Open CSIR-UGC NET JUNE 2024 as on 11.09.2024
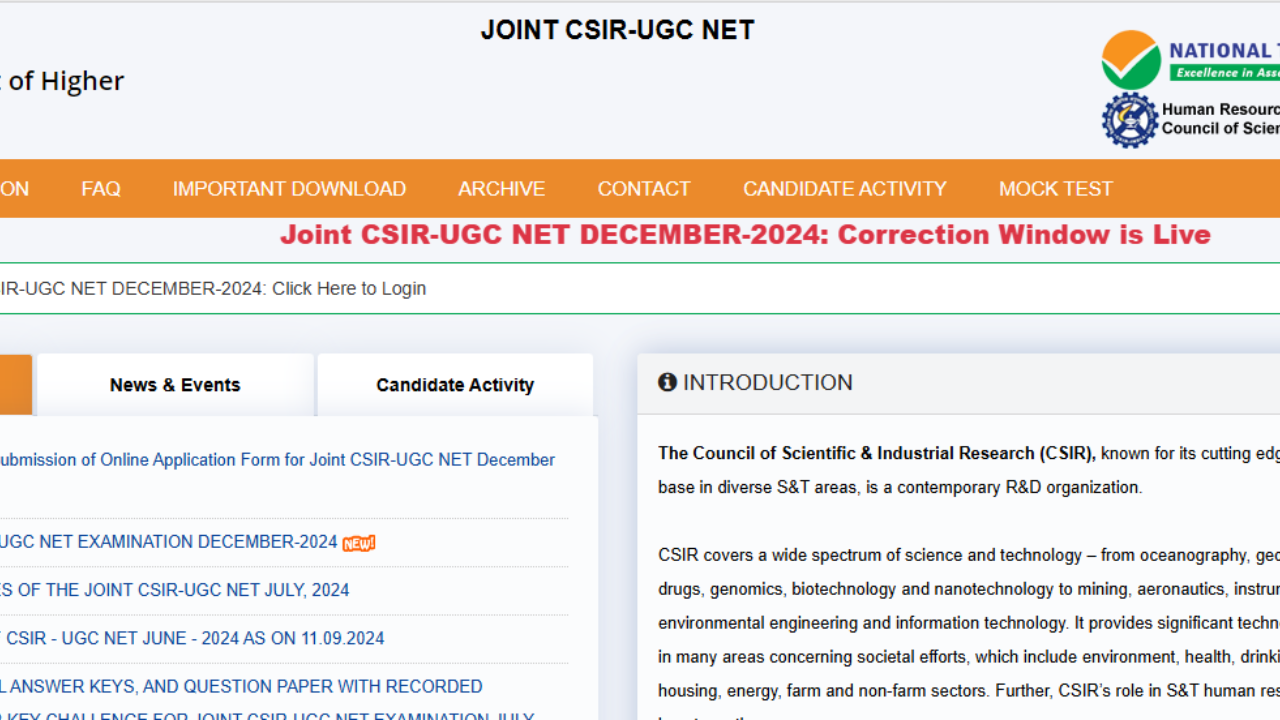Screen dimensions: 1280x720 tap(190, 638)
